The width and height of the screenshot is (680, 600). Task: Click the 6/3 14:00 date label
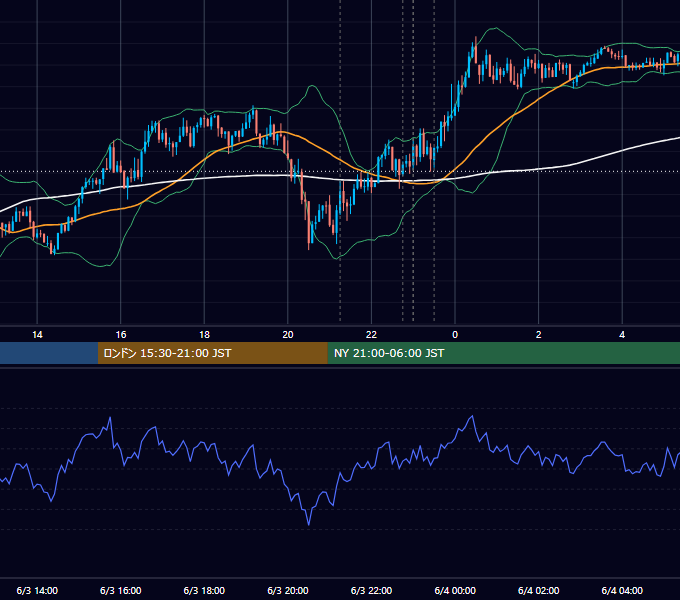point(37,591)
